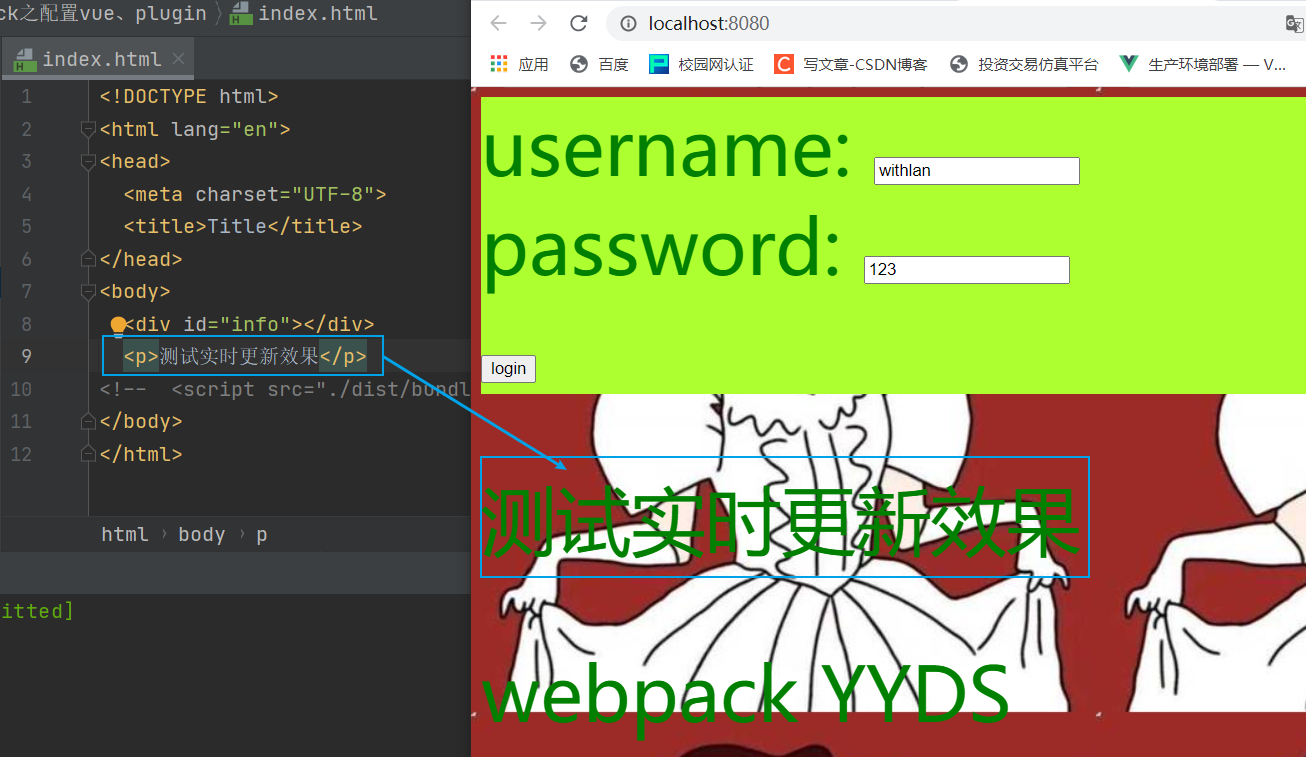Click the 测试实时更新效果 text in code line 9
The image size is (1306, 757).
tap(239, 356)
